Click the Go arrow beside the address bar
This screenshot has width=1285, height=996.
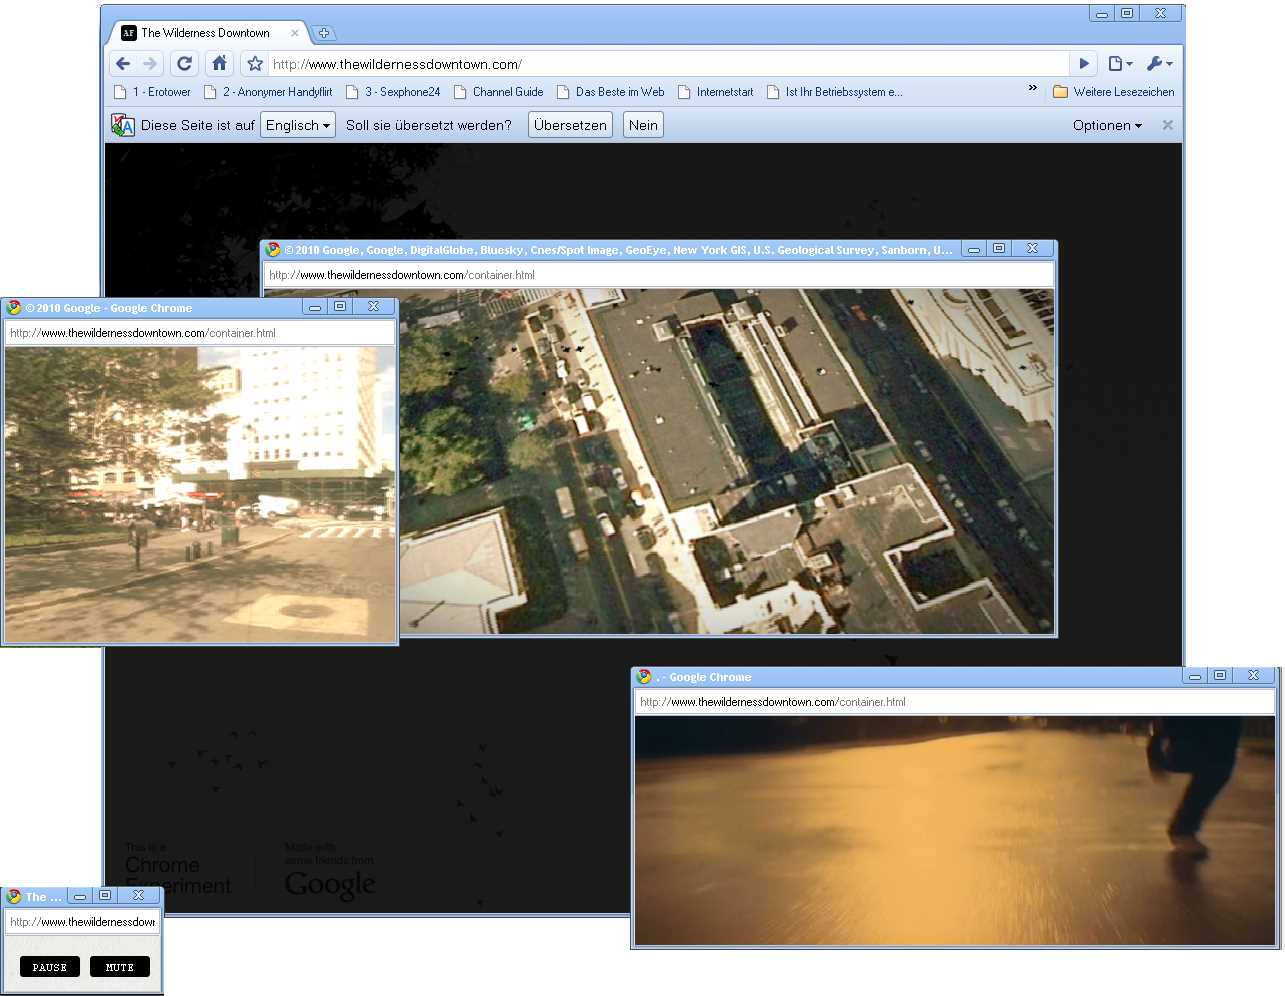click(1084, 64)
